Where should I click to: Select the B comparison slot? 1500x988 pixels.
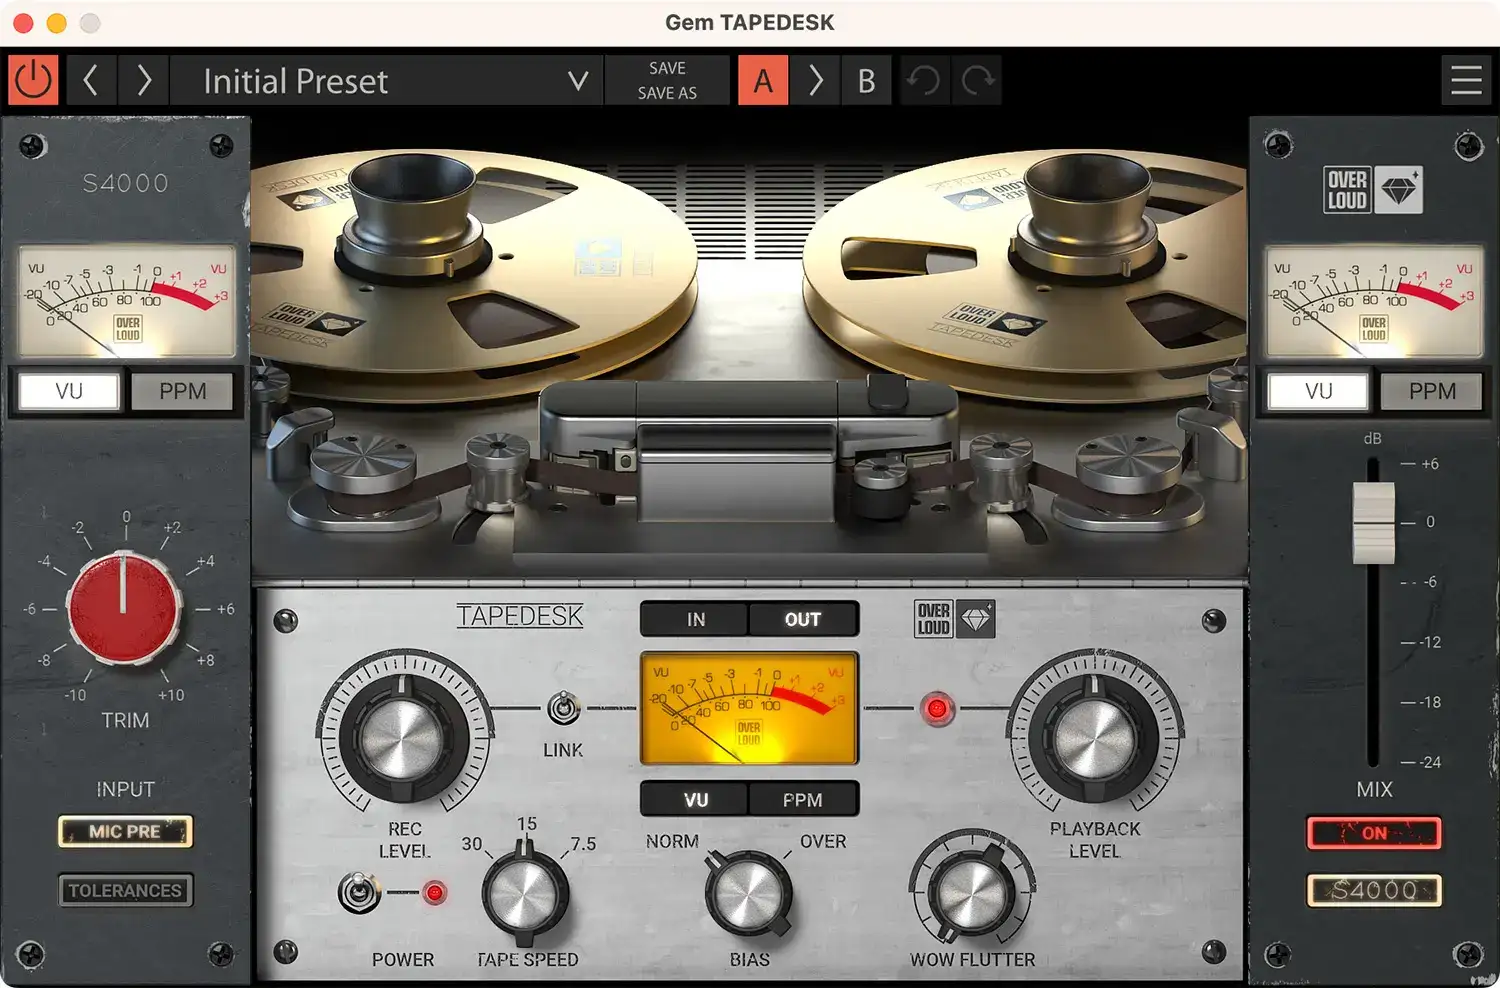[x=867, y=80]
